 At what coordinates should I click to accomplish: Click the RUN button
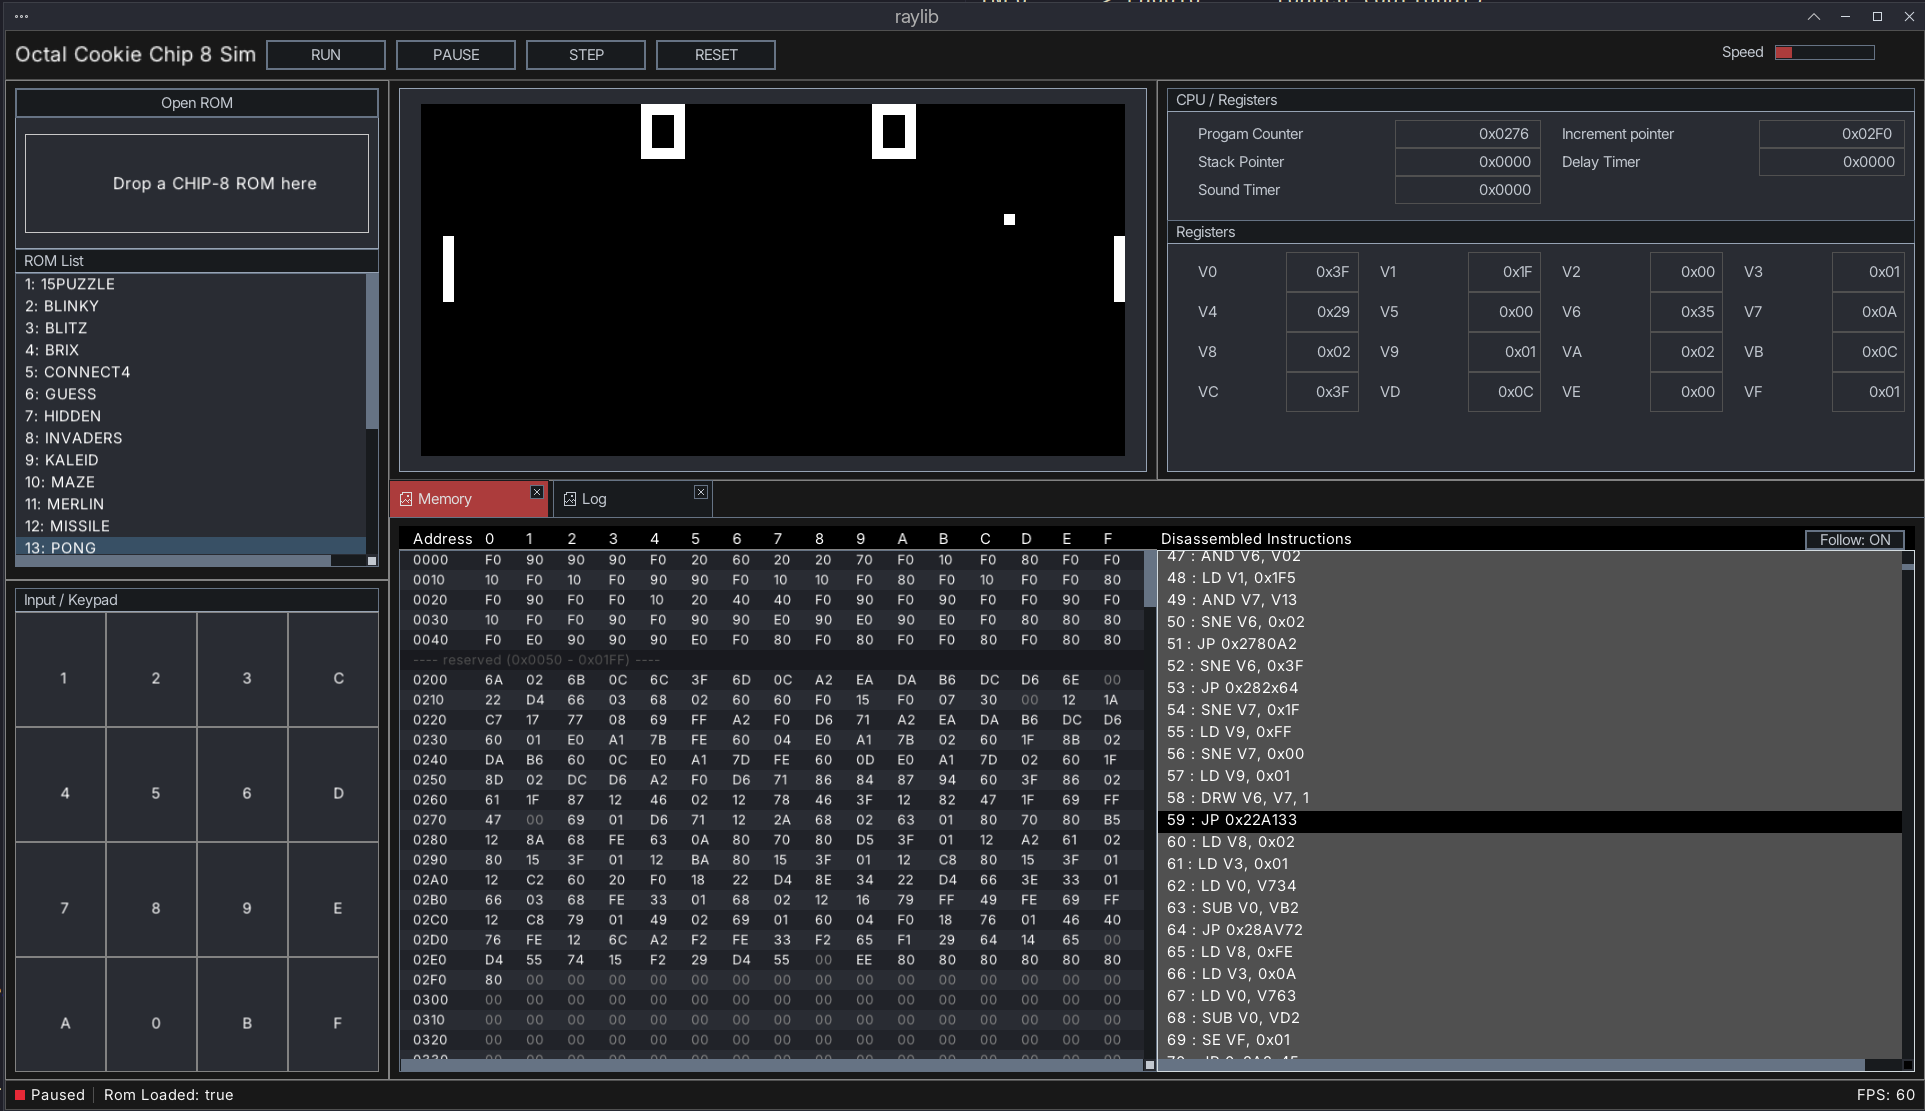[x=326, y=55]
